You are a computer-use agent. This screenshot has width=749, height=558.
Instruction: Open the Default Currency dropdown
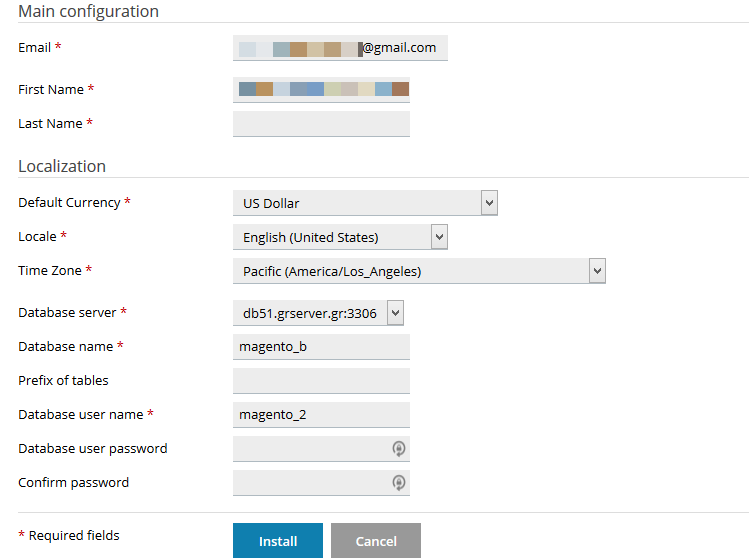tap(365, 203)
